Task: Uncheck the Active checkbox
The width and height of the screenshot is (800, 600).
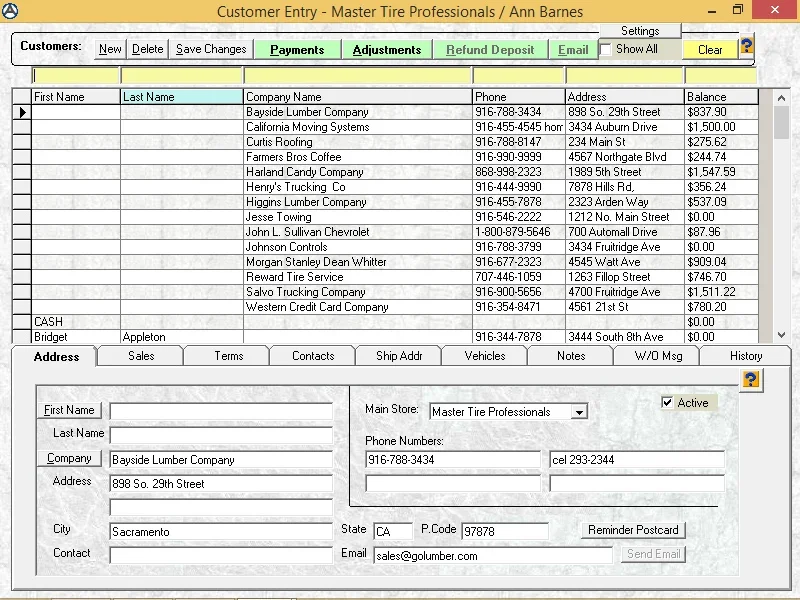Action: tap(668, 403)
